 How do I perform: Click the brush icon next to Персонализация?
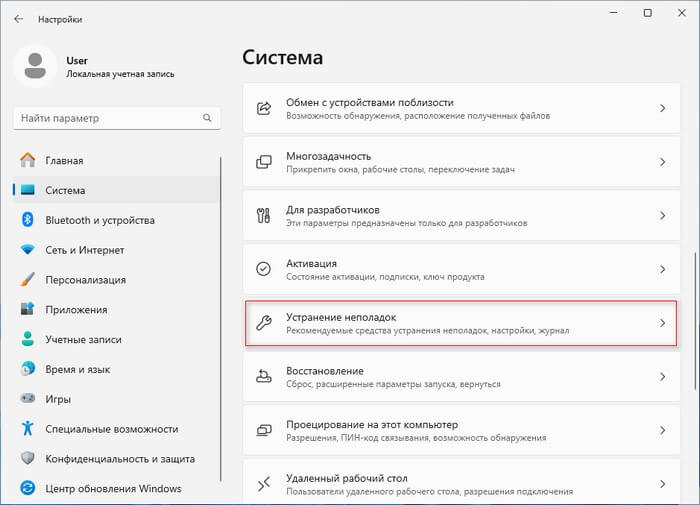27,280
